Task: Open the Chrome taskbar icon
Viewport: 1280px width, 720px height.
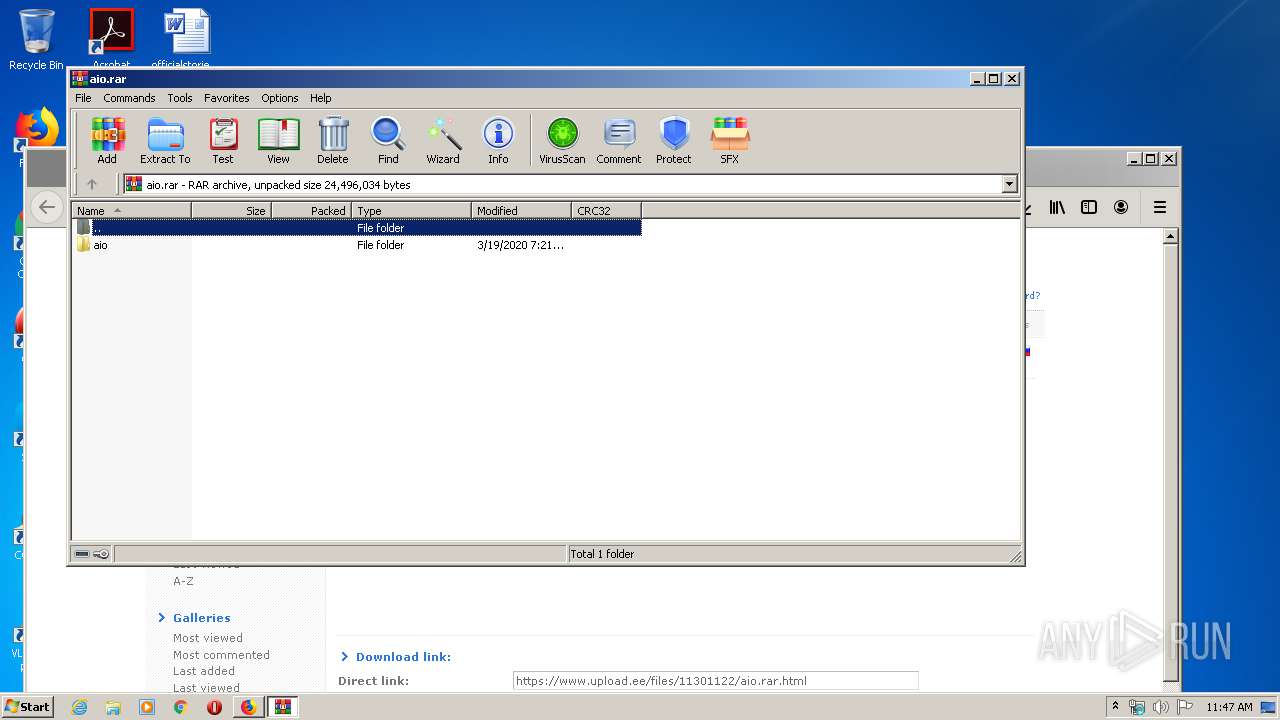Action: 180,707
